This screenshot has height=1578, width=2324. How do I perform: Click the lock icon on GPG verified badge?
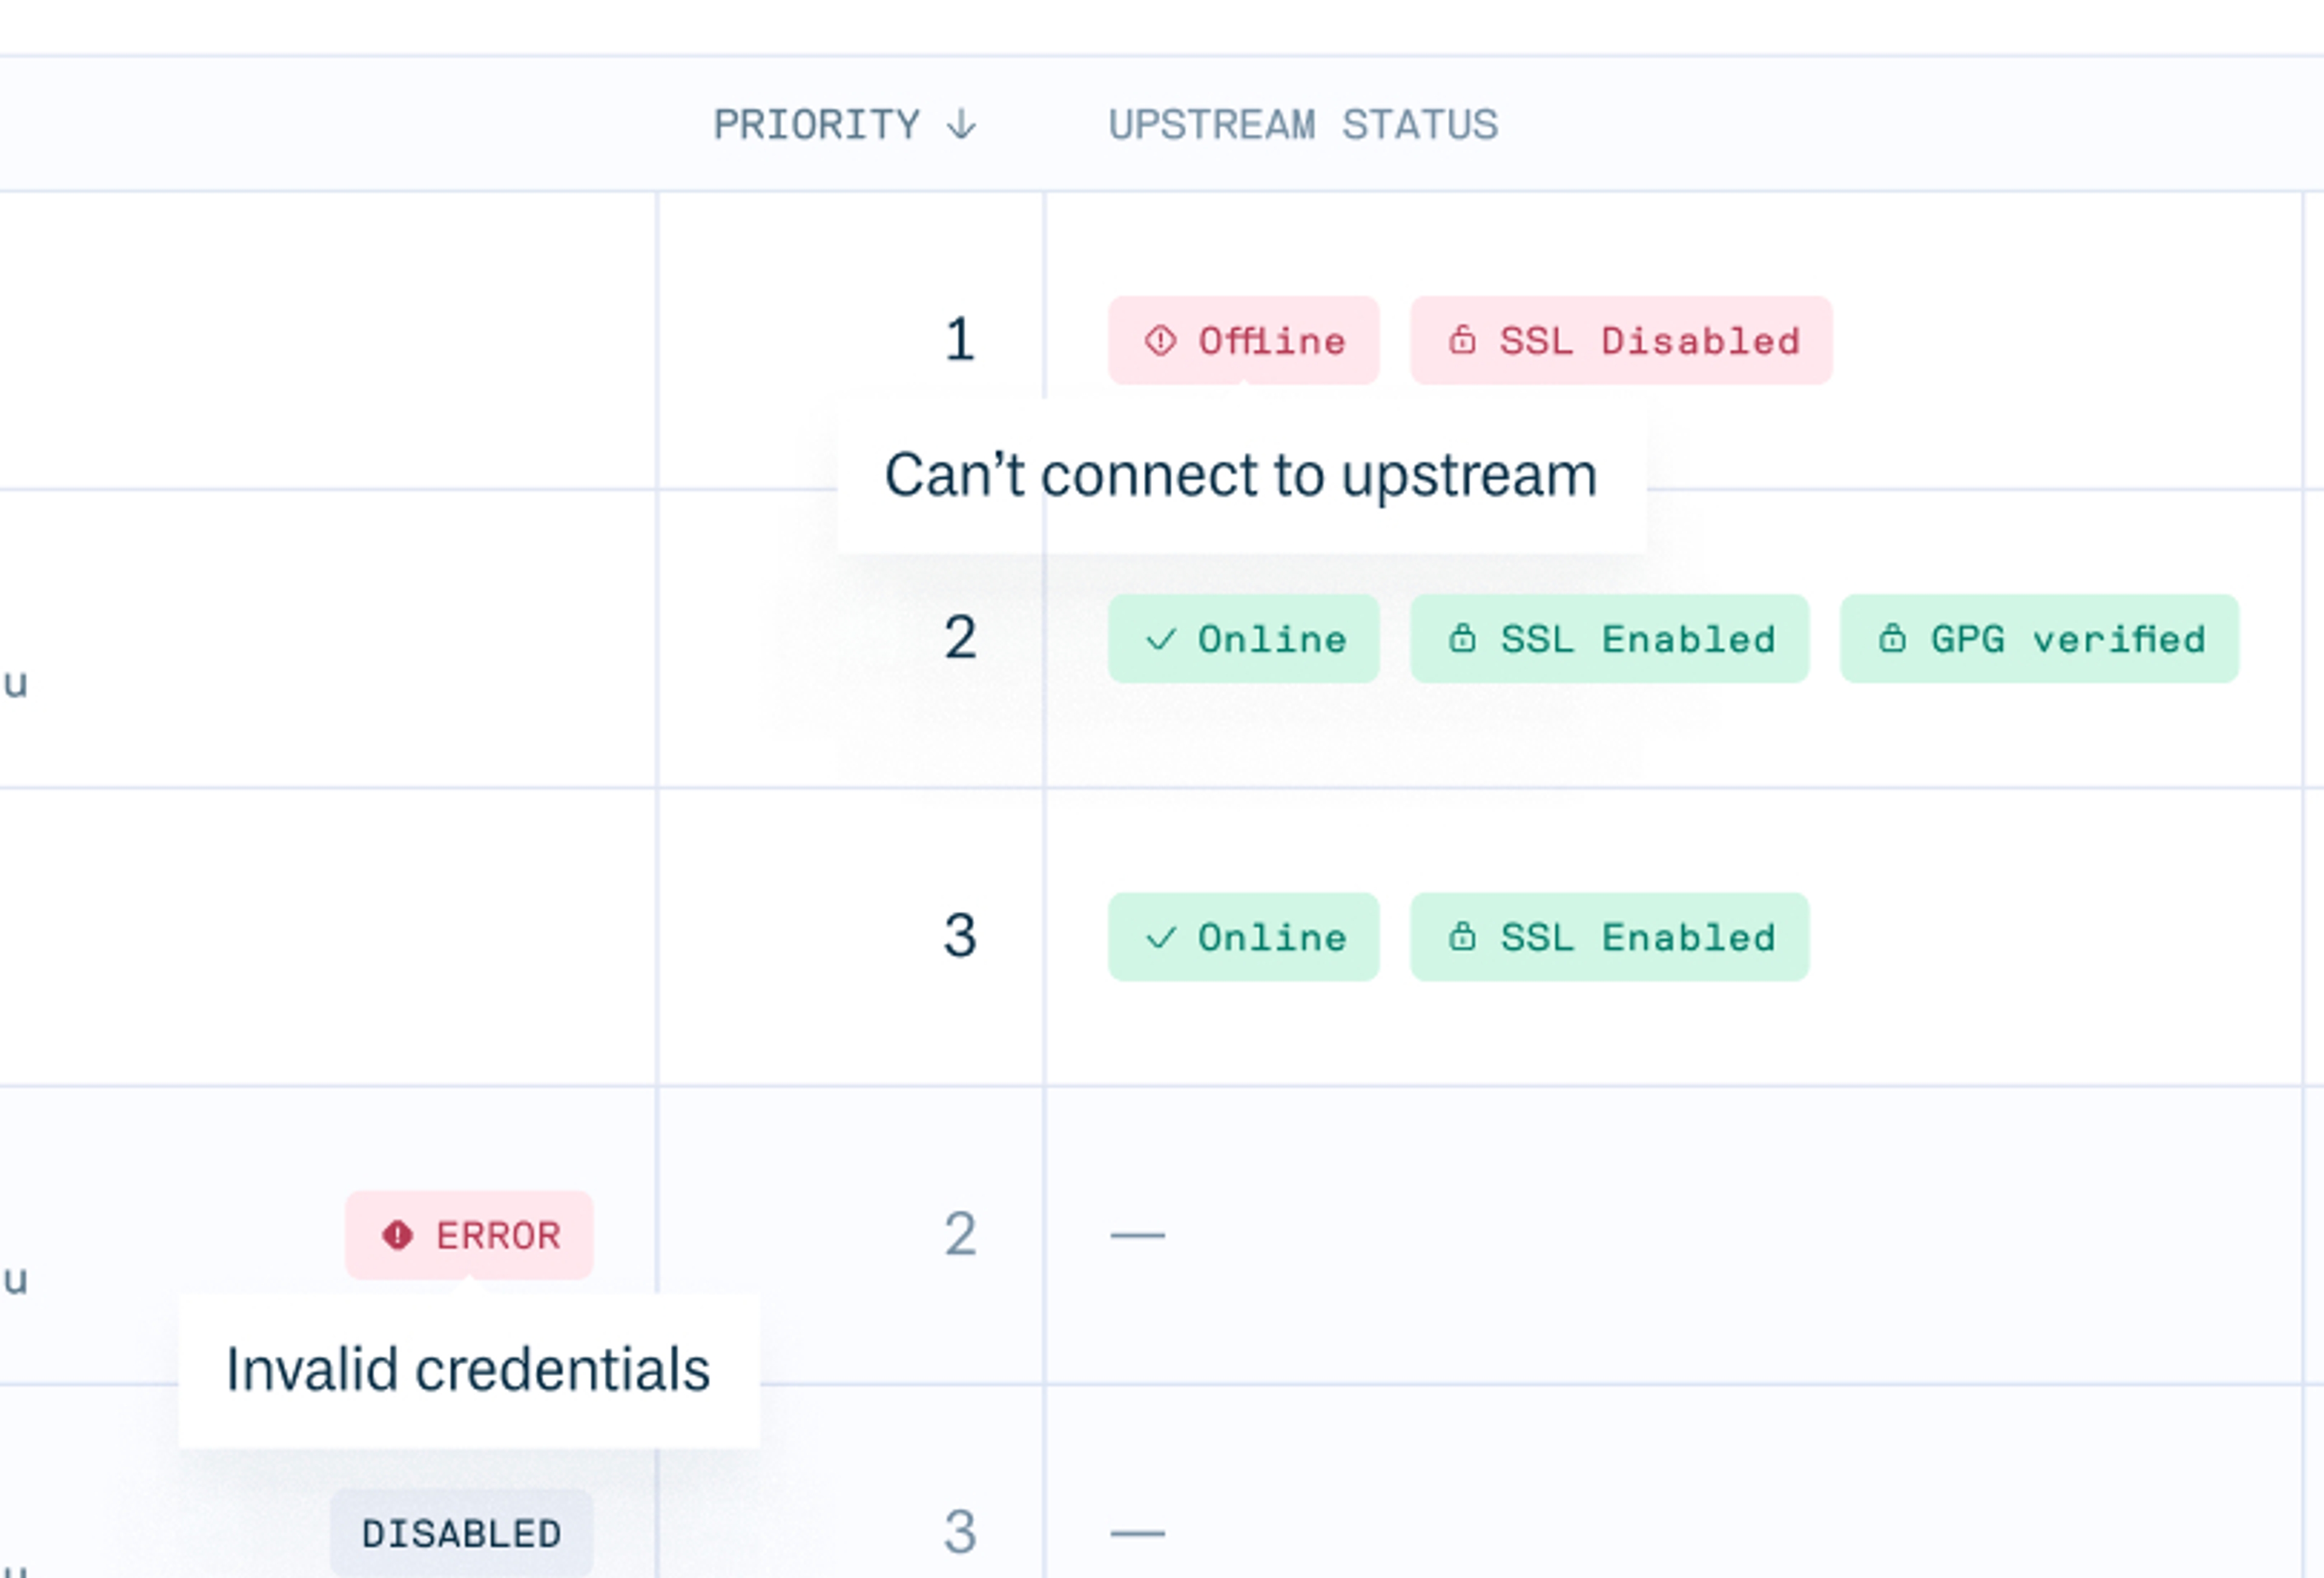tap(1893, 639)
